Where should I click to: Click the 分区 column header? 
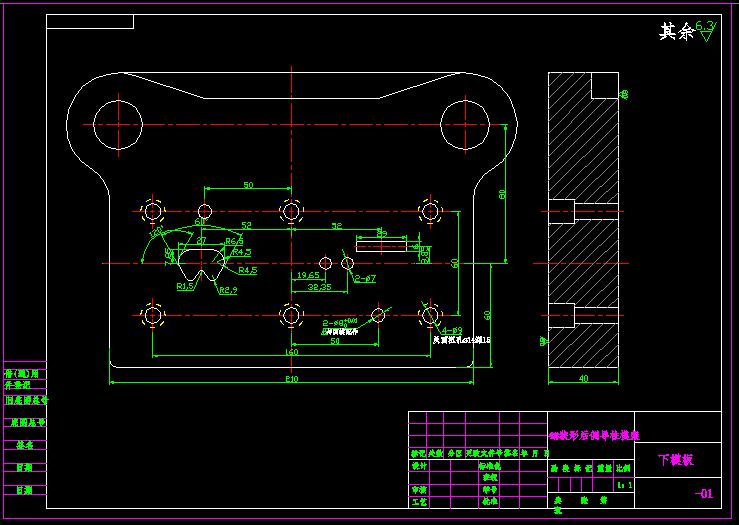coord(455,454)
